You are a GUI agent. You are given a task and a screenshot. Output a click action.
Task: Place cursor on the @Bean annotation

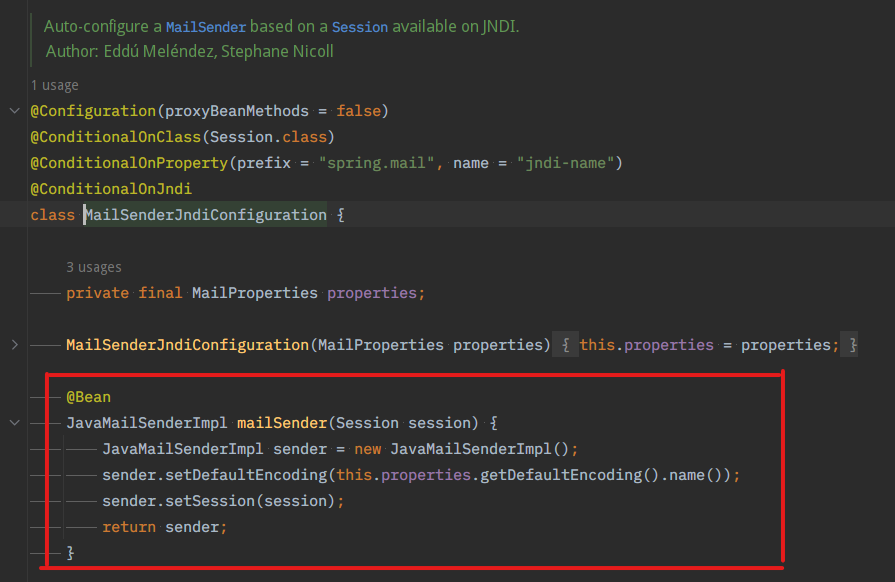click(x=88, y=397)
